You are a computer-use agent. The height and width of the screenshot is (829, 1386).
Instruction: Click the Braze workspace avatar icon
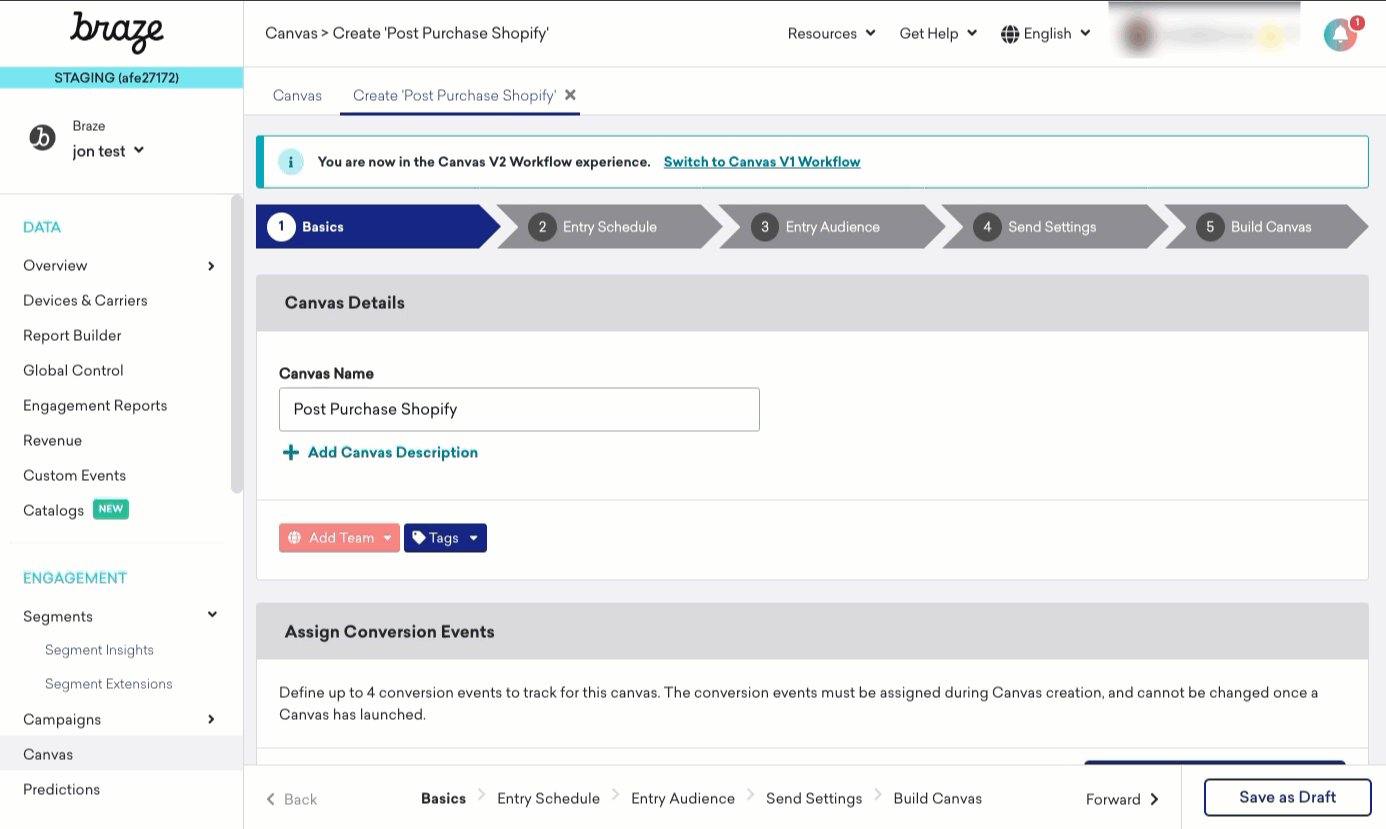coord(42,138)
